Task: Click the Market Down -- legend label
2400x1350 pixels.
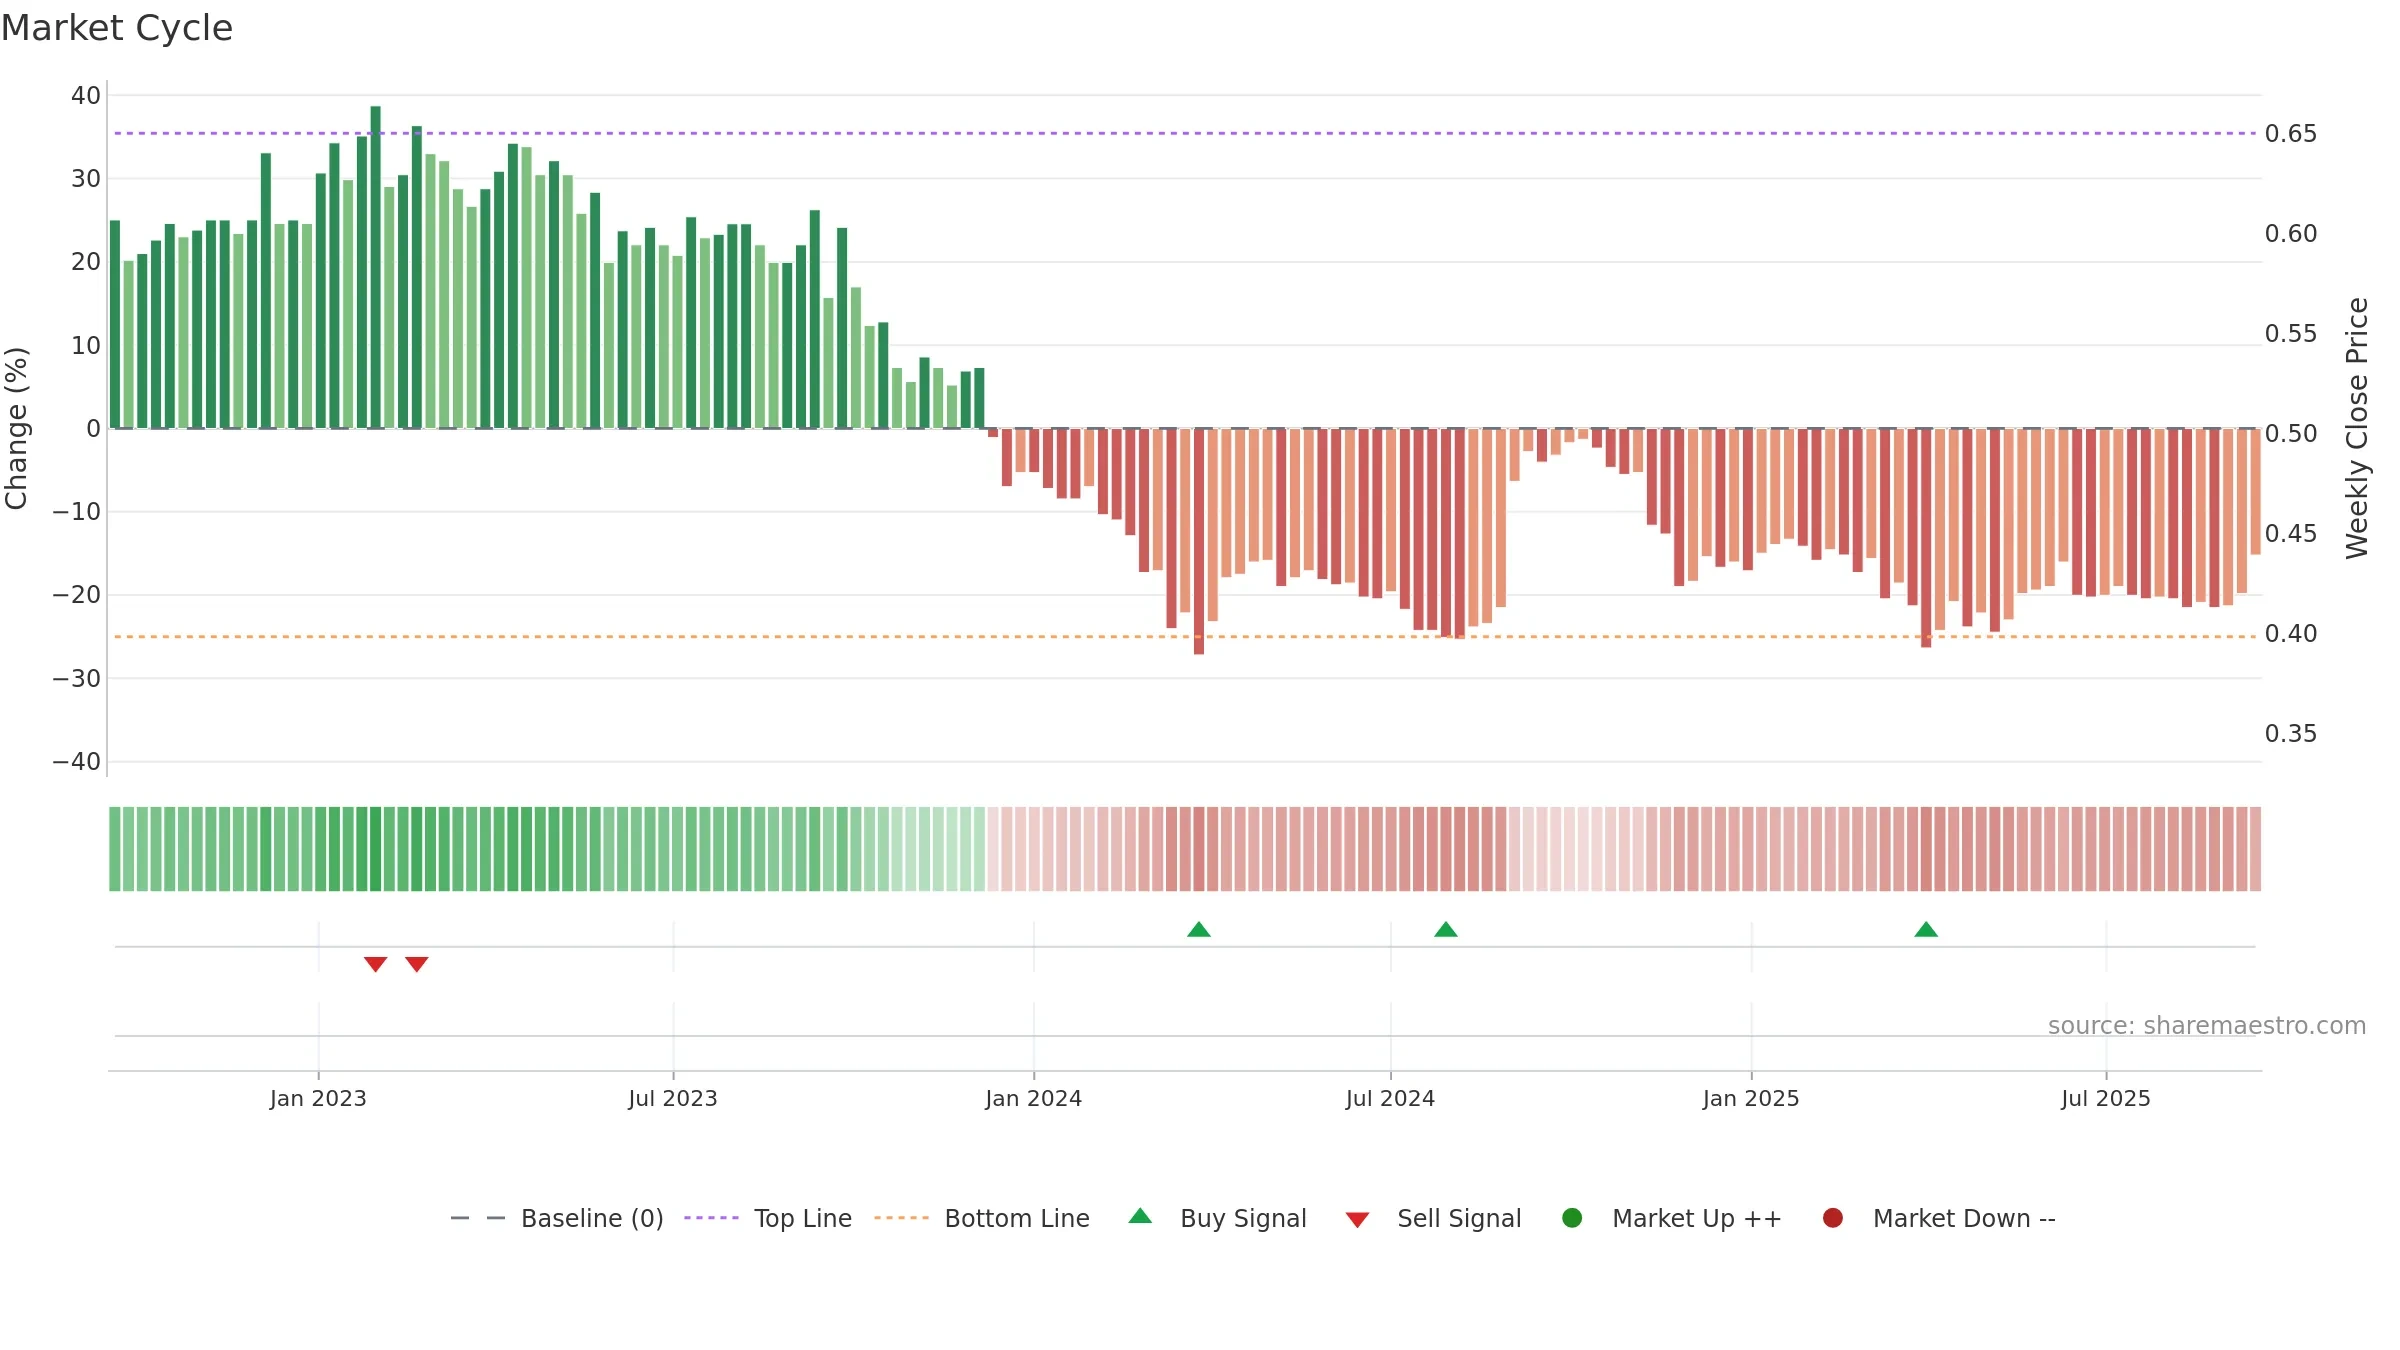Action: pyautogui.click(x=1964, y=1218)
